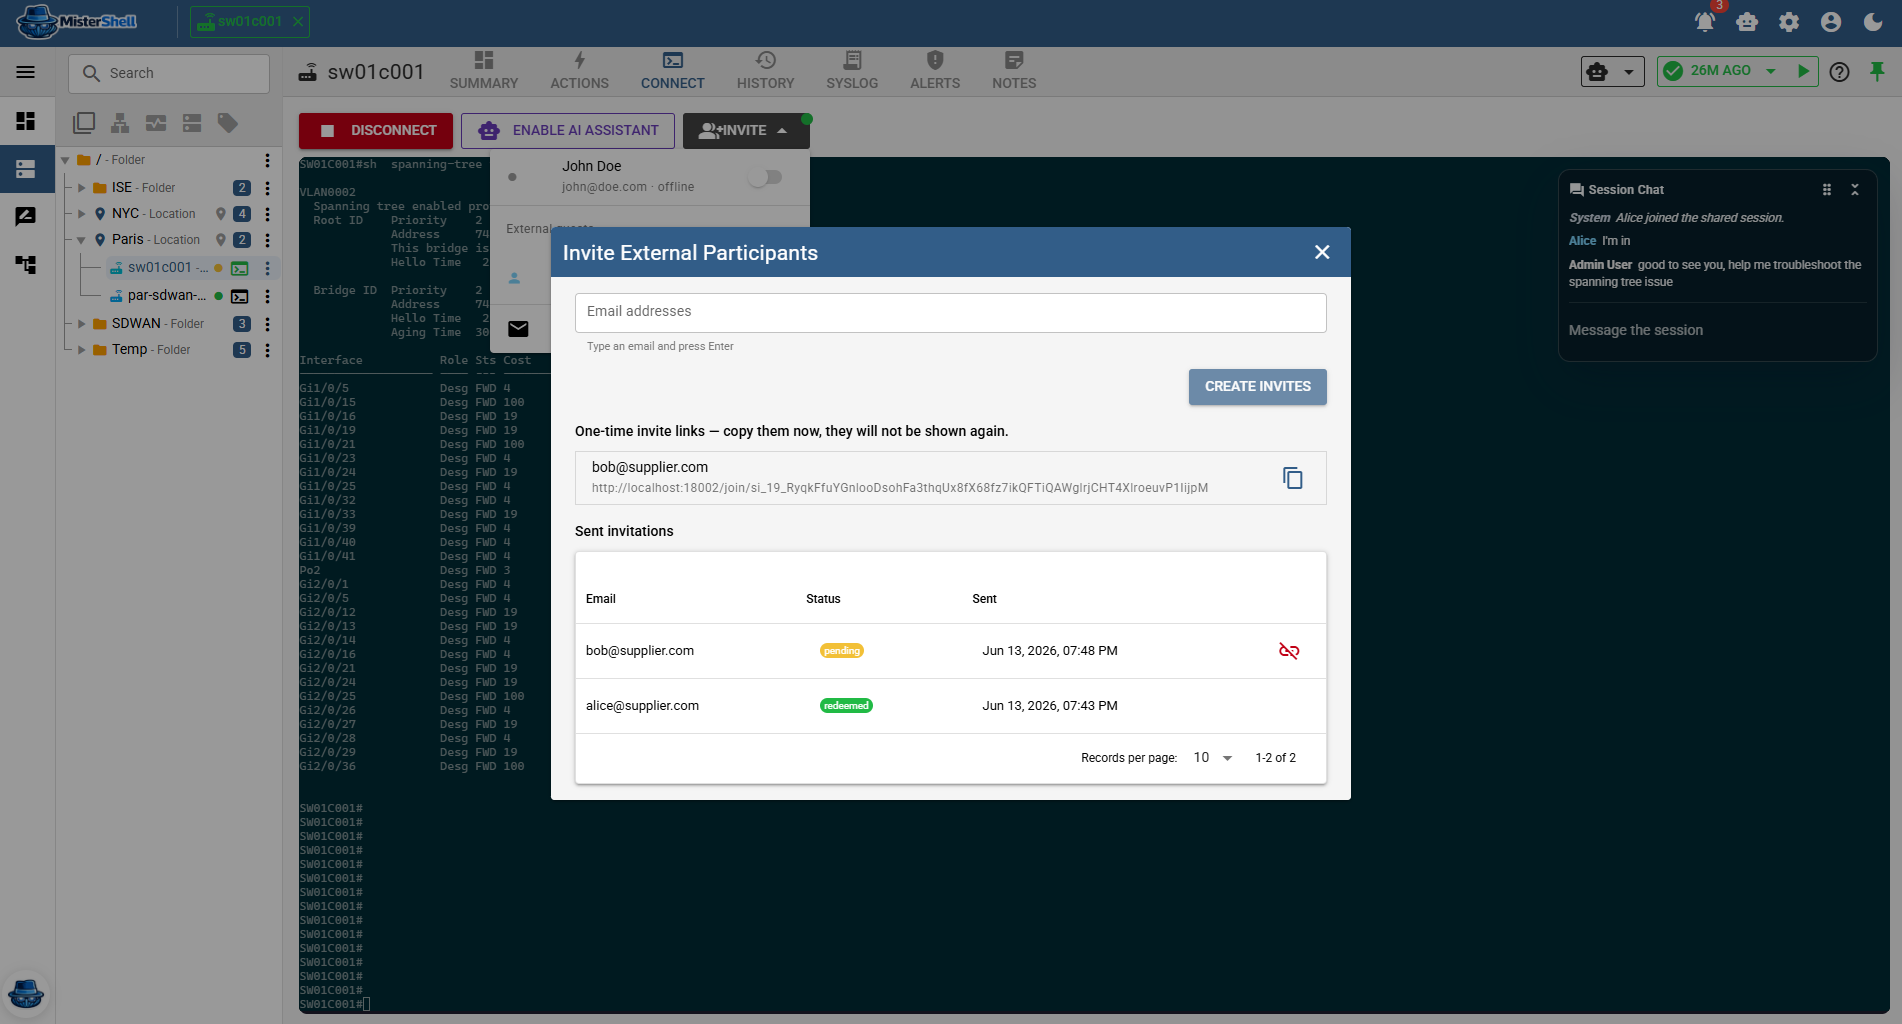The image size is (1902, 1024).
Task: Open hamburger menu icon
Action: 26,72
